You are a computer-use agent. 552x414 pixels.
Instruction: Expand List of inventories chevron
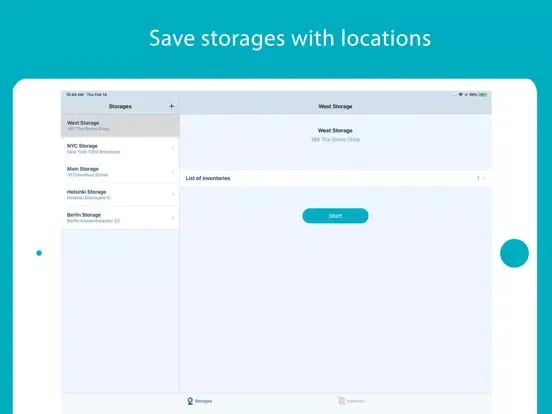click(x=484, y=178)
